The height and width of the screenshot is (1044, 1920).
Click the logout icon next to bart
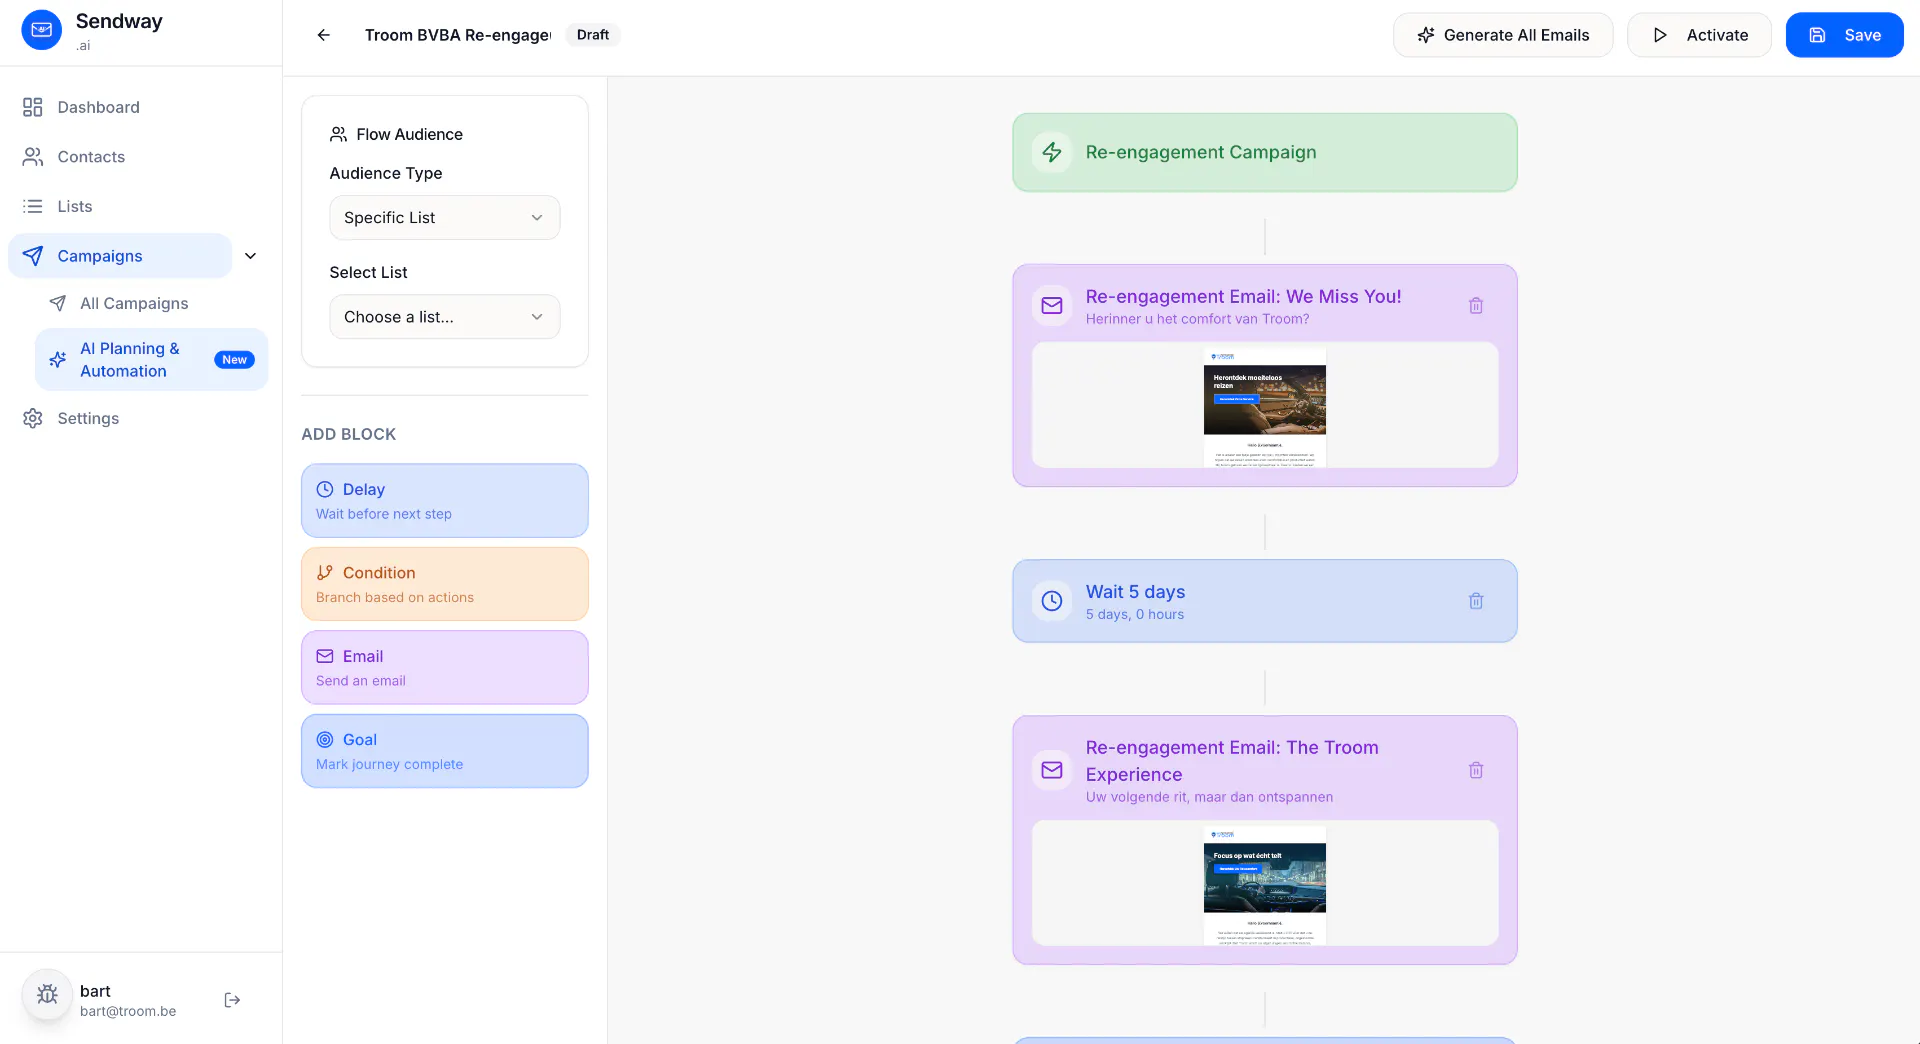(x=232, y=1000)
